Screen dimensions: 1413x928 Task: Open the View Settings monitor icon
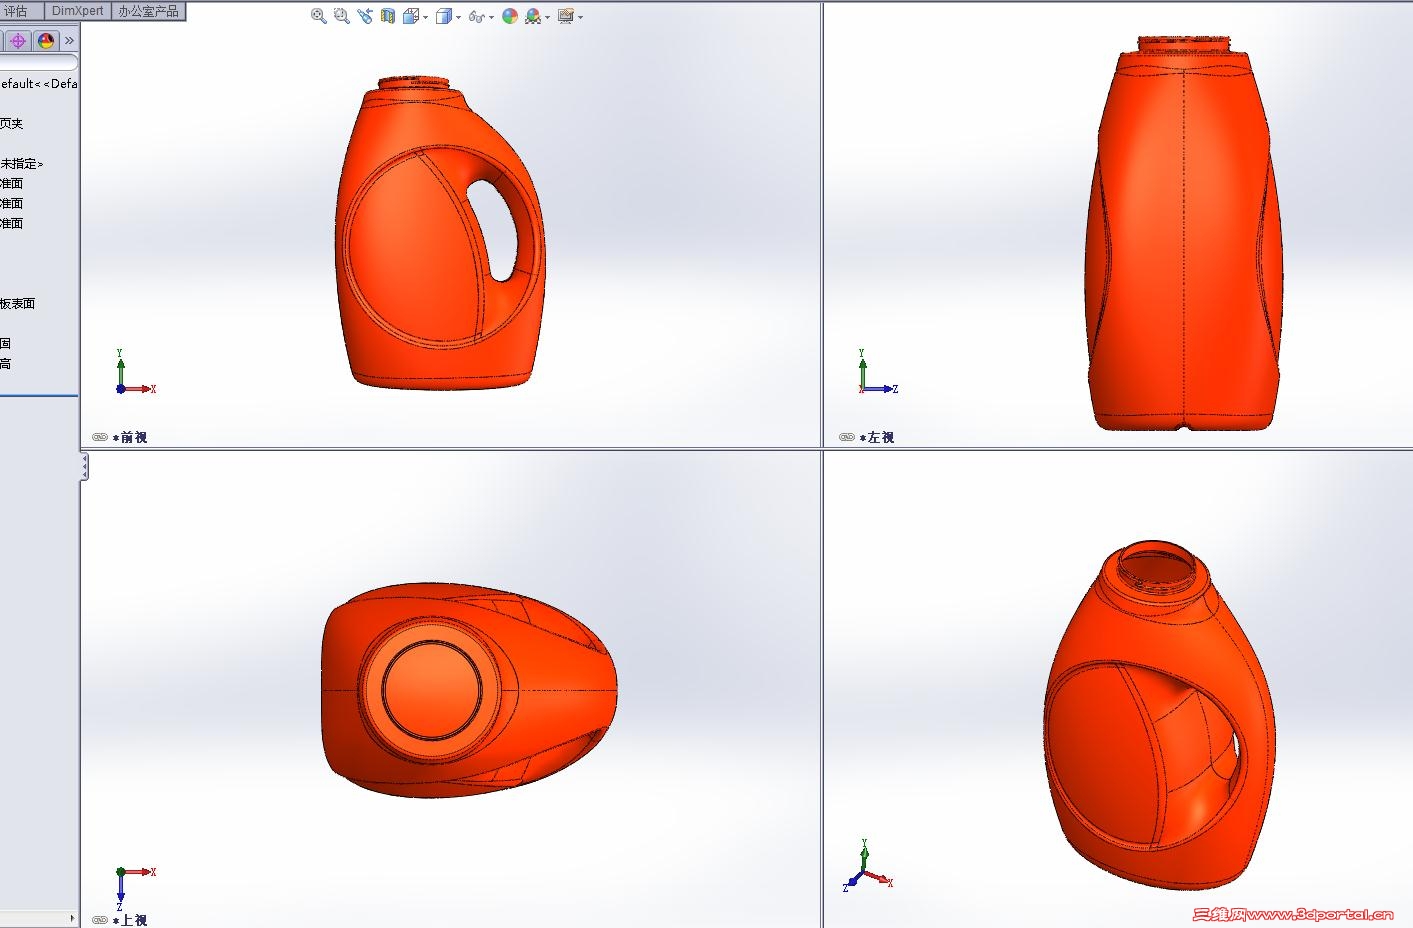(x=566, y=16)
